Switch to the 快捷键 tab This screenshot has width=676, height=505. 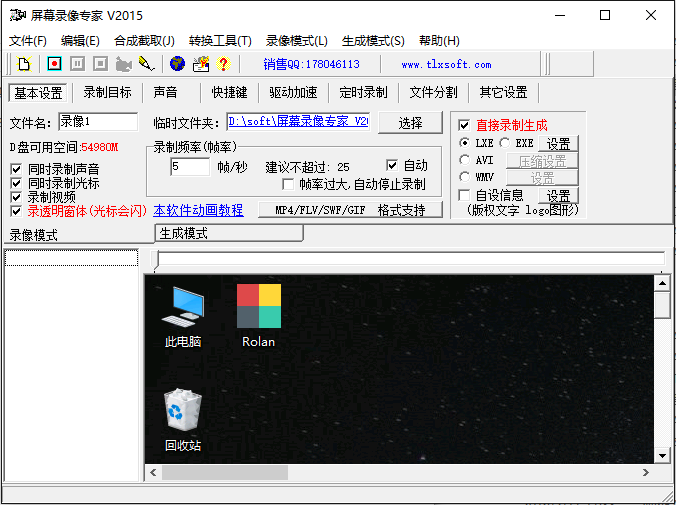click(x=229, y=92)
